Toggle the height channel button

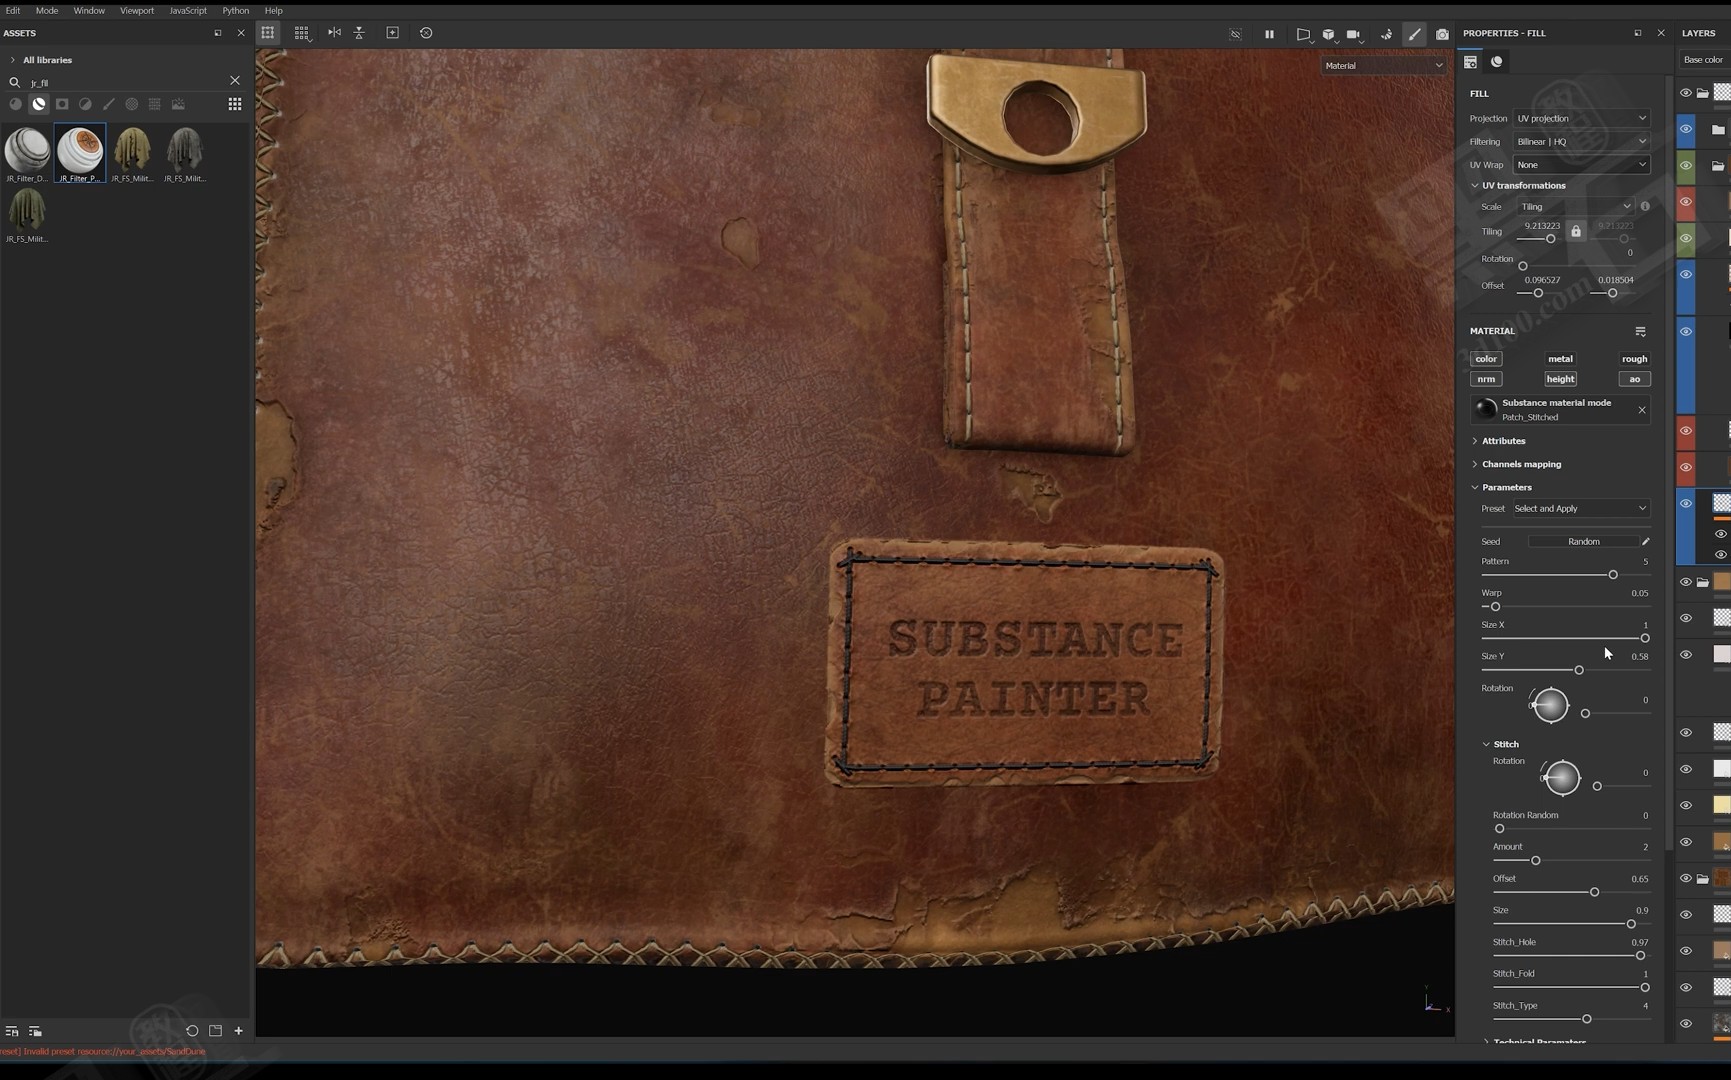click(x=1560, y=379)
